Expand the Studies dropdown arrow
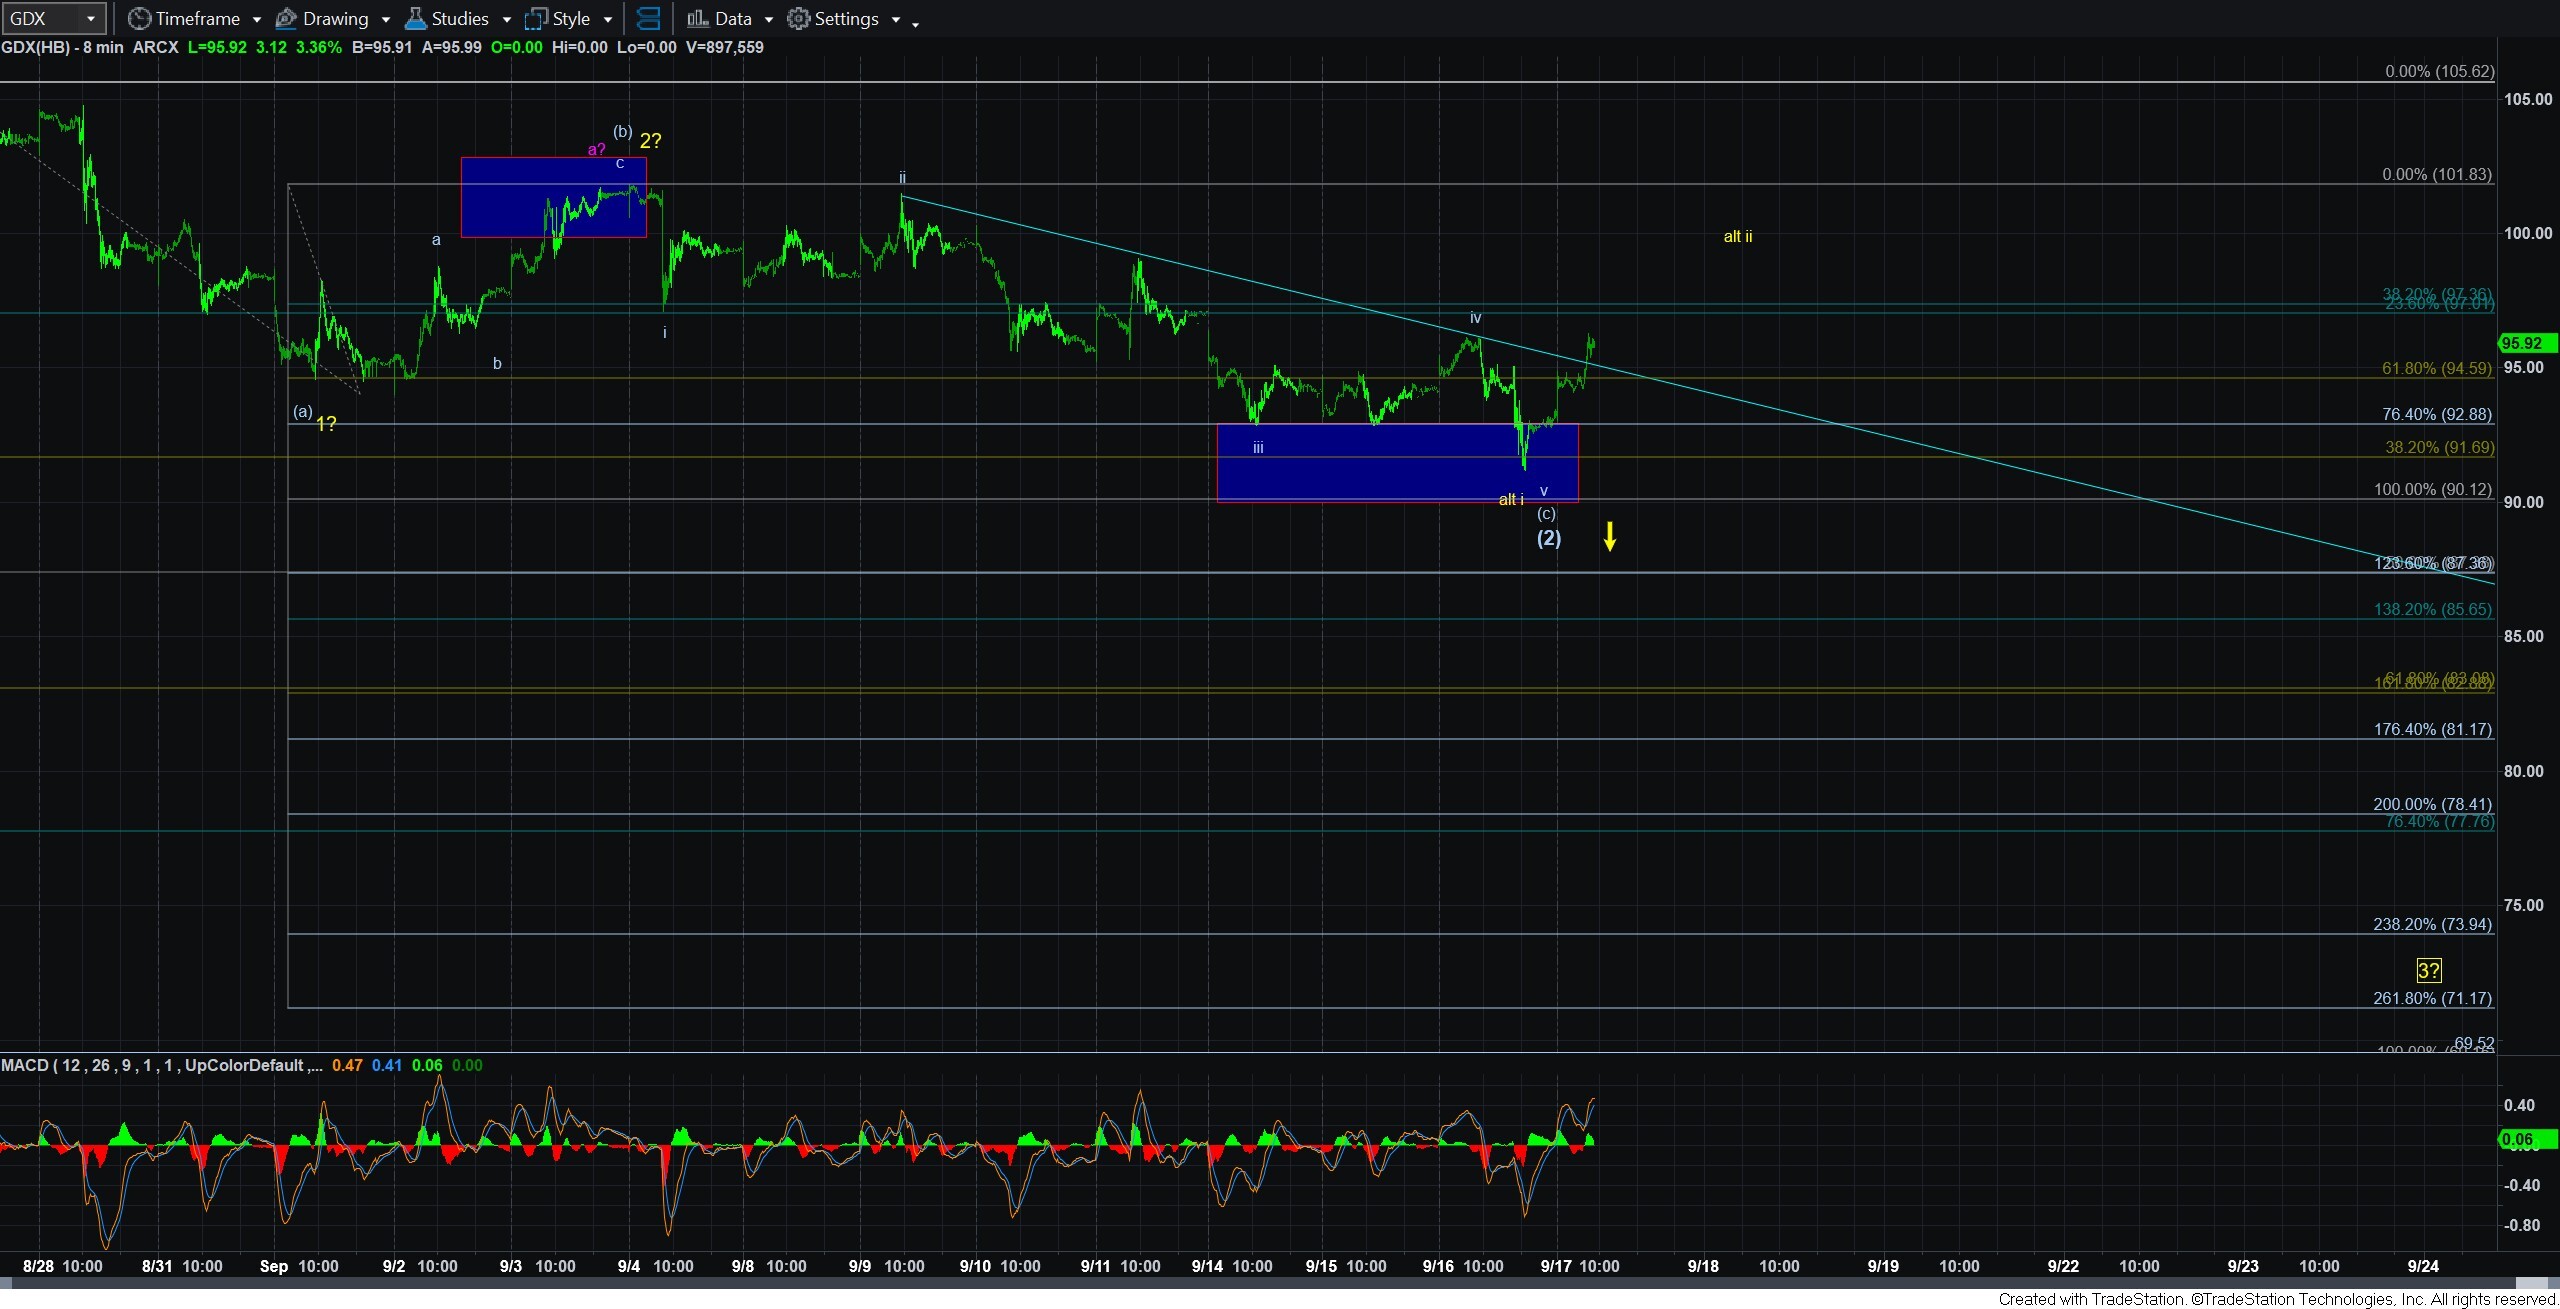The width and height of the screenshot is (2560, 1309). coord(506,20)
